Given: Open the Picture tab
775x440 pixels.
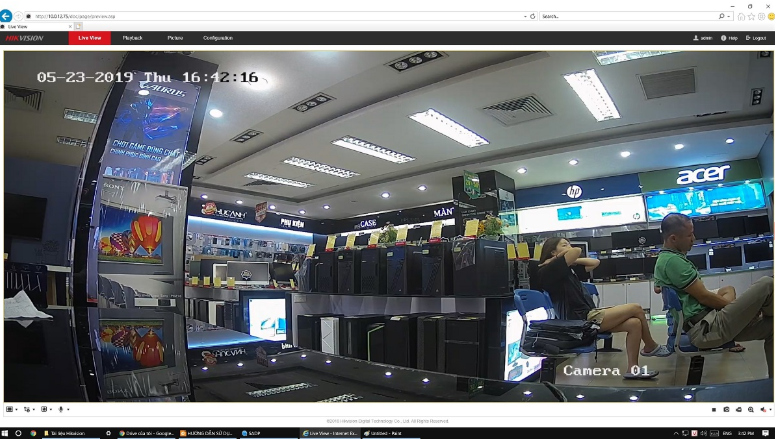Looking at the screenshot, I should click(175, 38).
